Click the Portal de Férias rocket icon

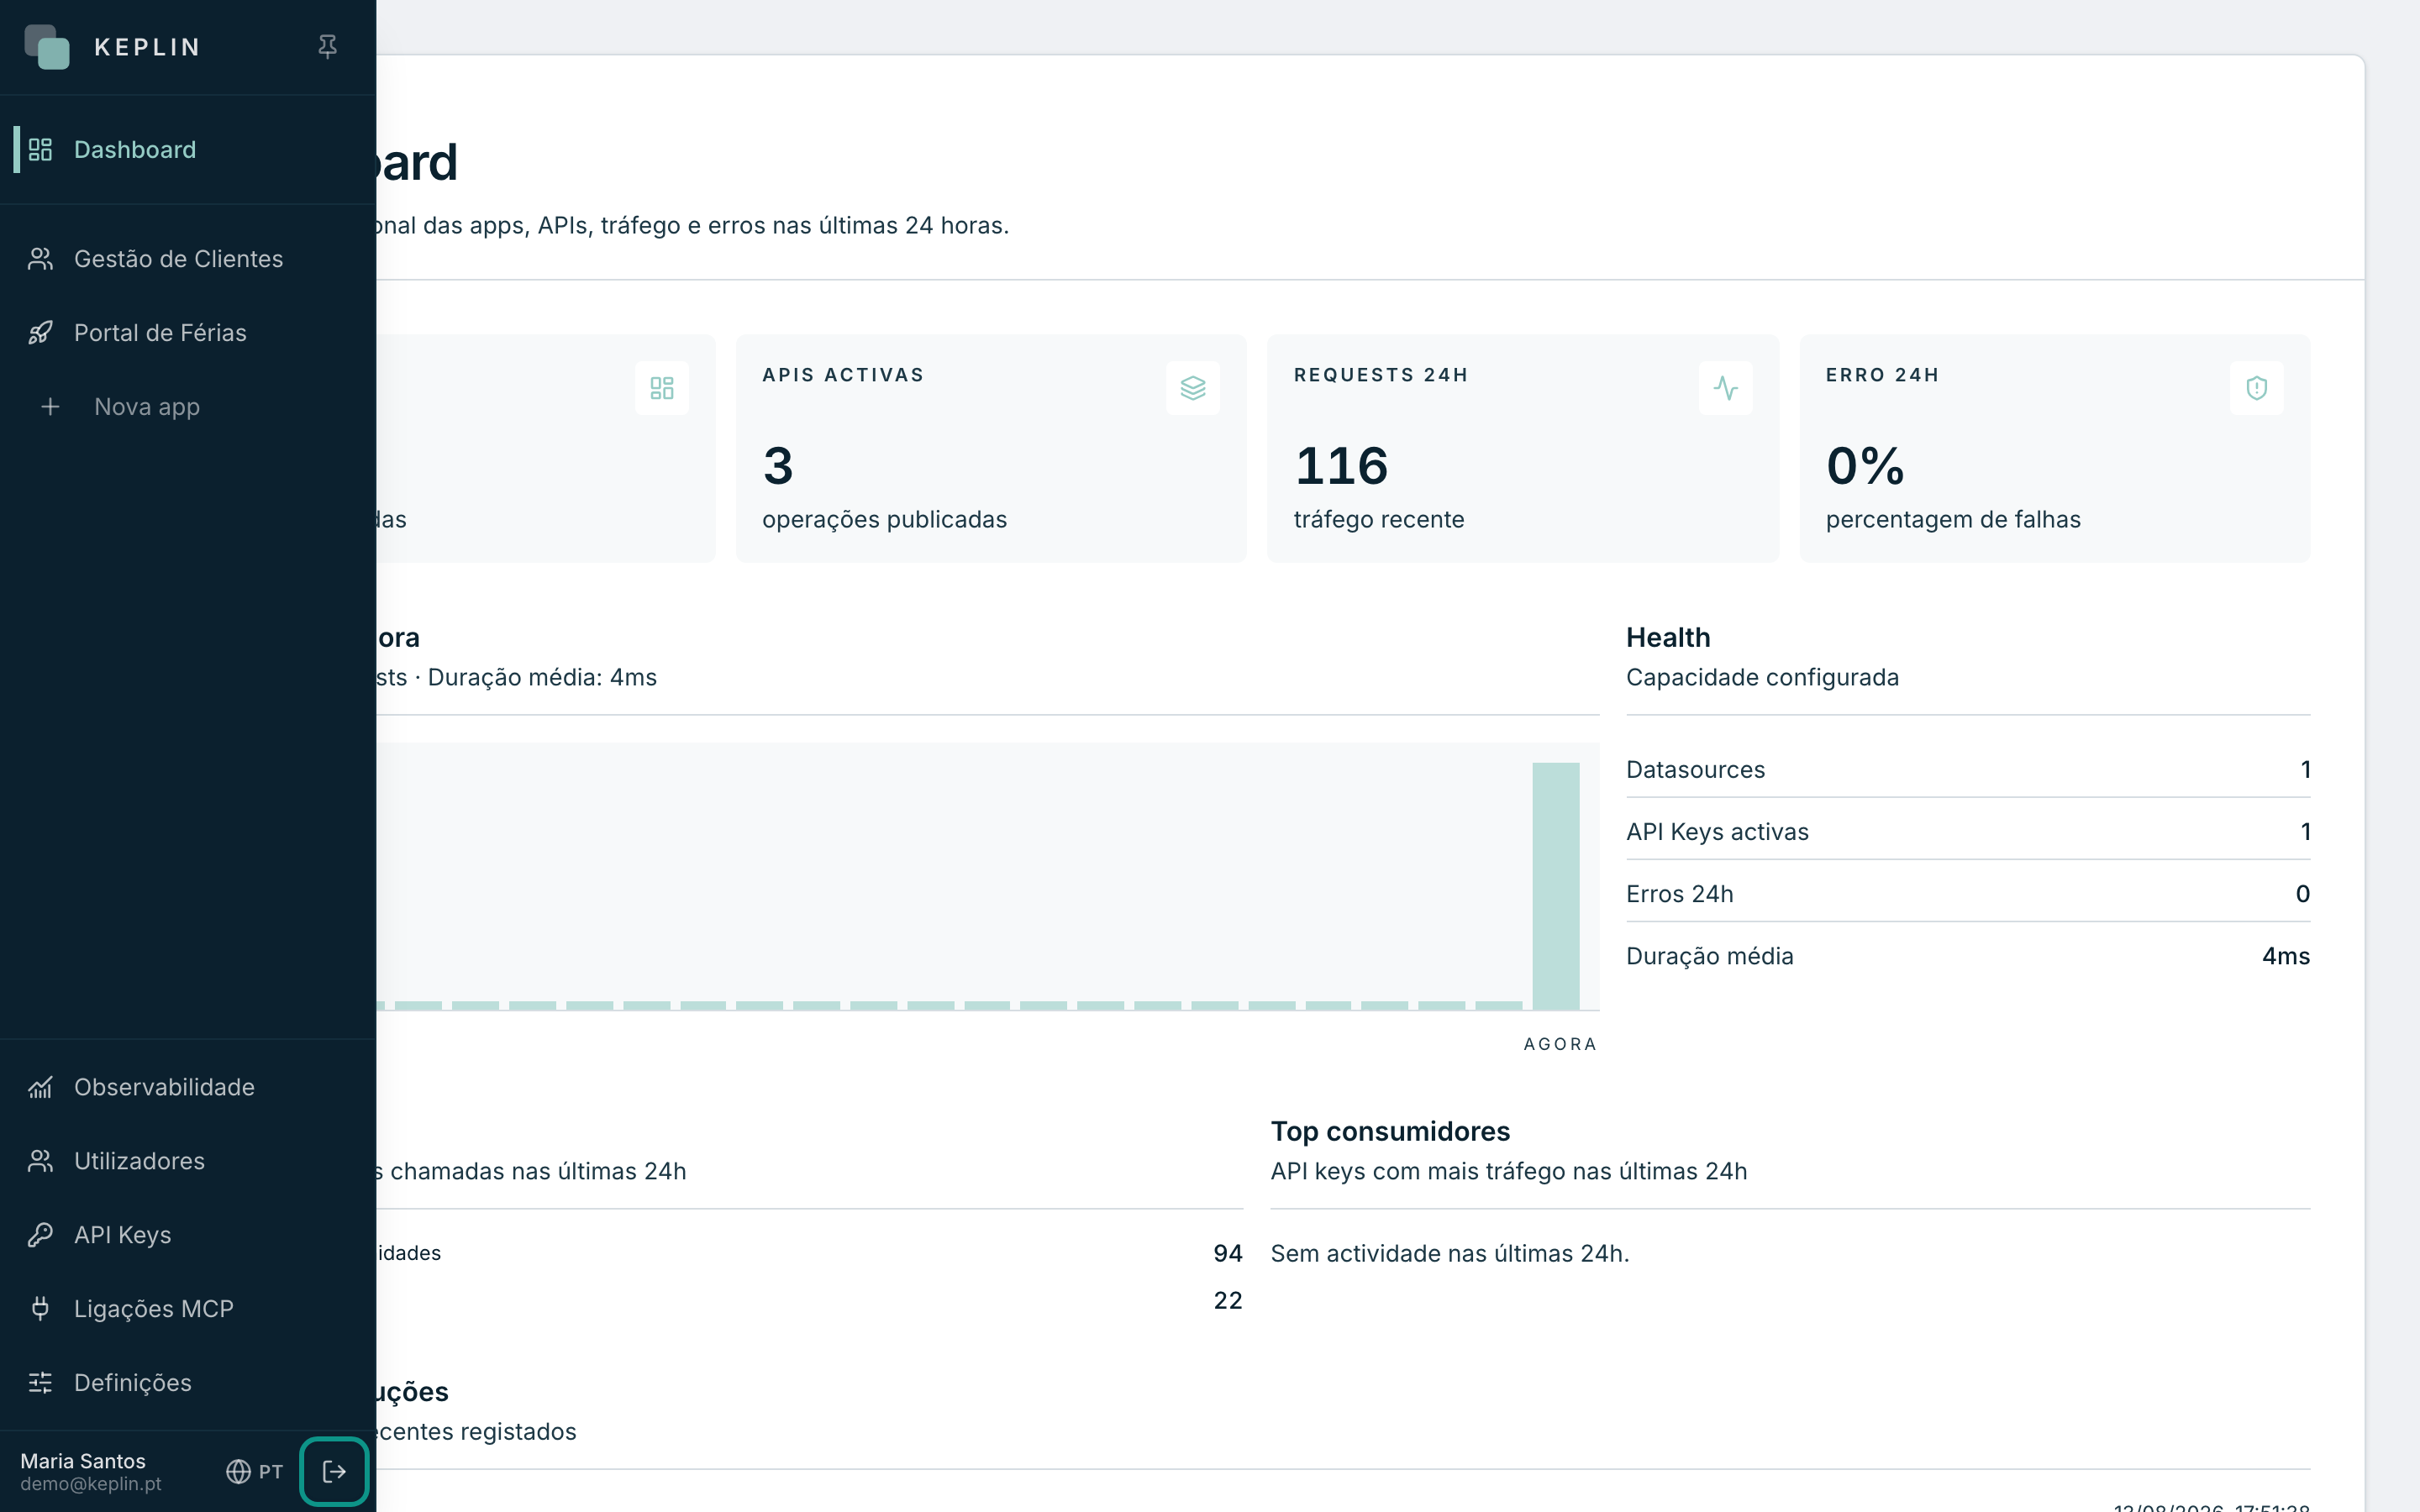coord(40,333)
